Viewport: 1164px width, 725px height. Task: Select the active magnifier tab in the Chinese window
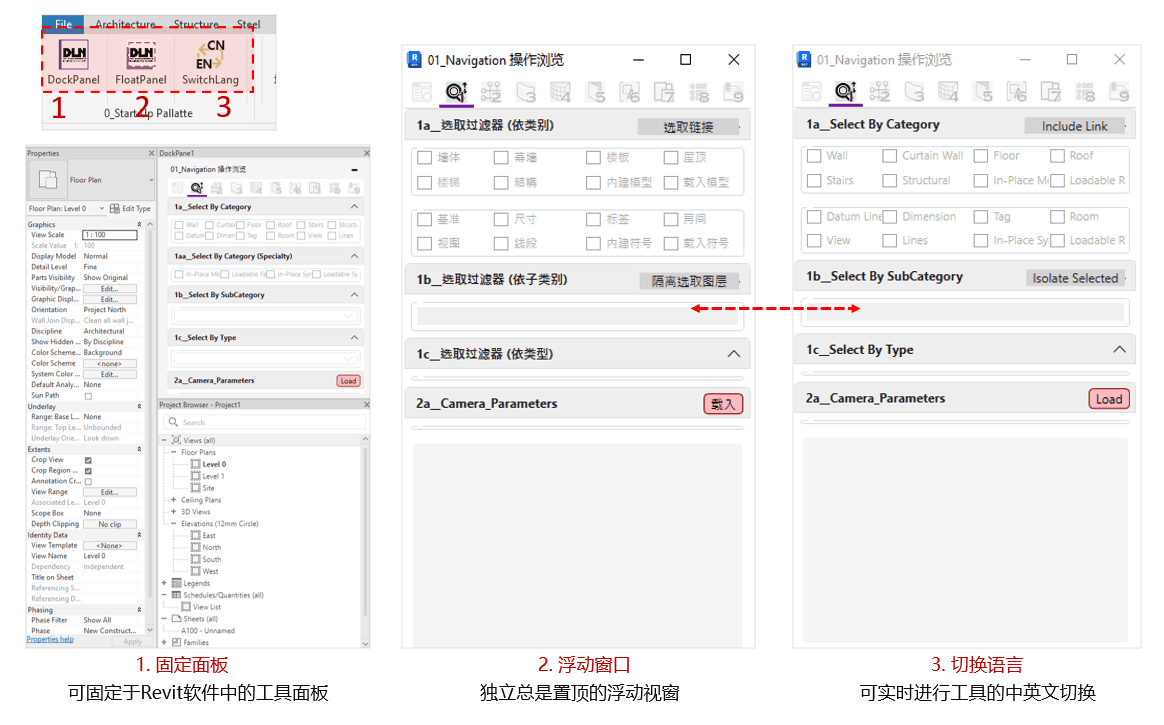[x=456, y=93]
